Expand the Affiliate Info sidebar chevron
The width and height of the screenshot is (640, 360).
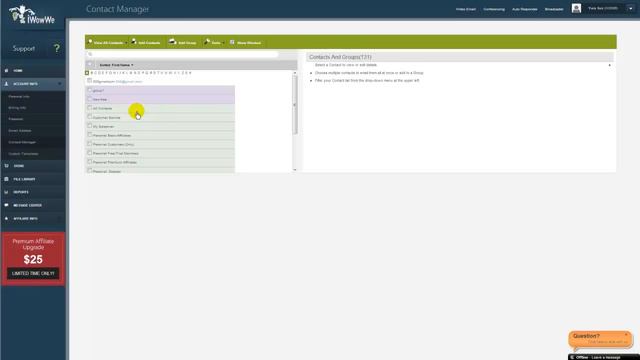[60, 219]
